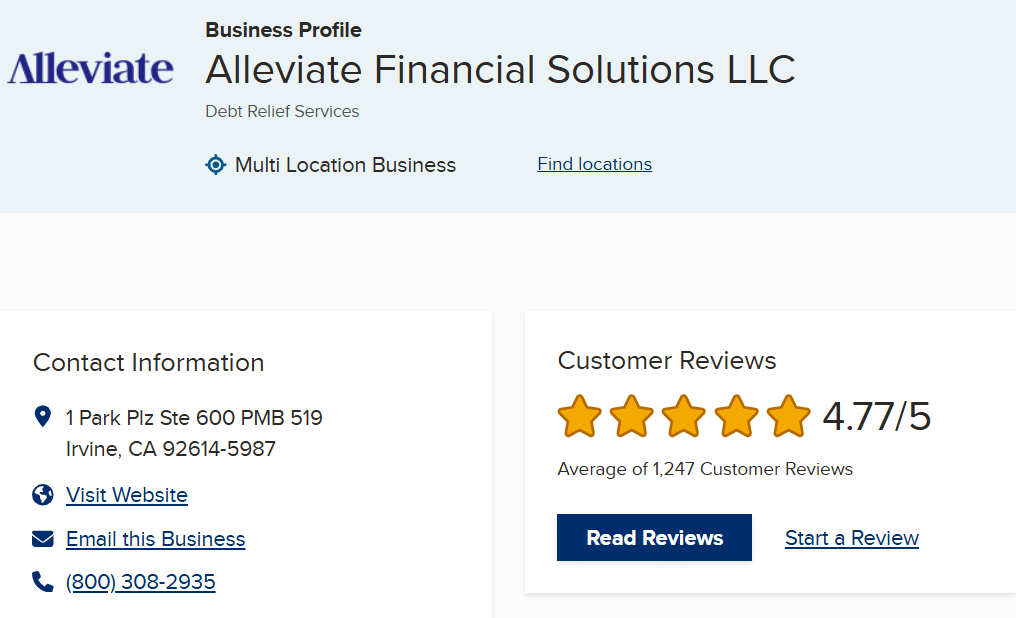Image resolution: width=1016 pixels, height=618 pixels.
Task: Call the business by clicking (800) 308-2935
Action: click(140, 581)
